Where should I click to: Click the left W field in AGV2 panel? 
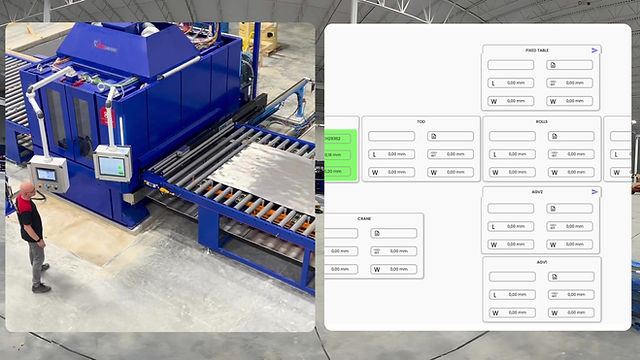click(x=511, y=244)
